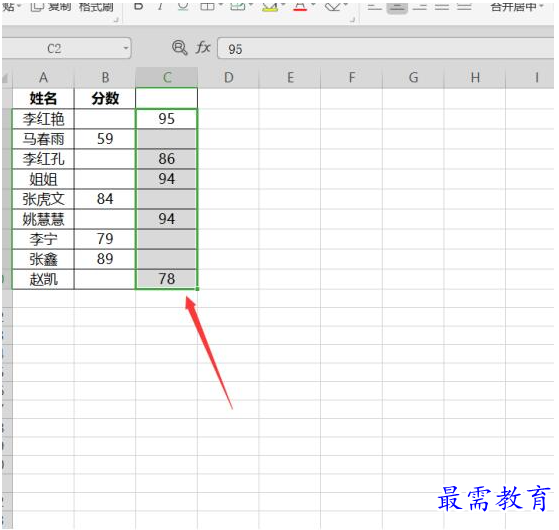The width and height of the screenshot is (559, 530).
Task: Select column B header
Action: click(x=105, y=77)
